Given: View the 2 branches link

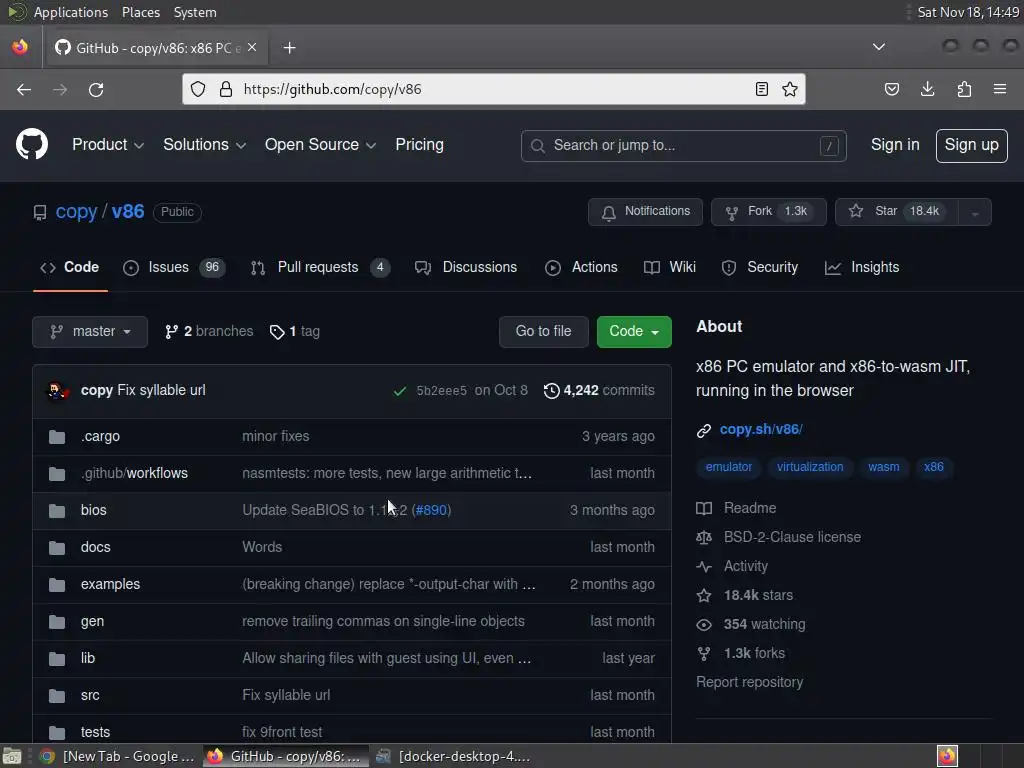Looking at the screenshot, I should pyautogui.click(x=209, y=331).
